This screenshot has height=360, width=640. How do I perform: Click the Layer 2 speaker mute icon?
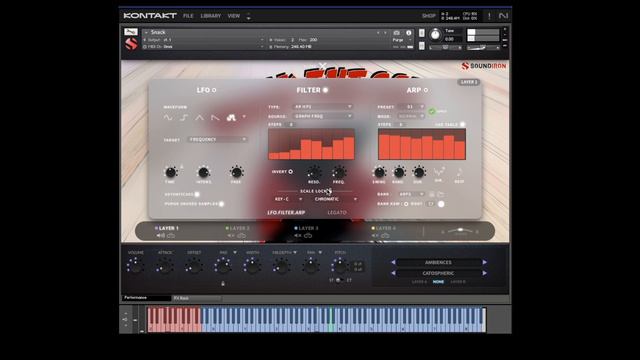pos(231,236)
